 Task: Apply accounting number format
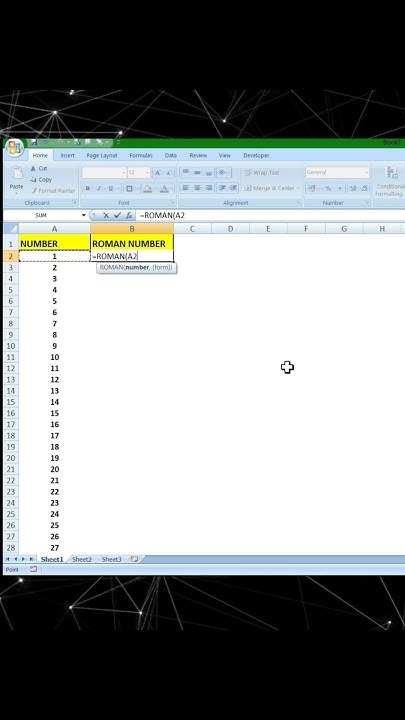[311, 188]
